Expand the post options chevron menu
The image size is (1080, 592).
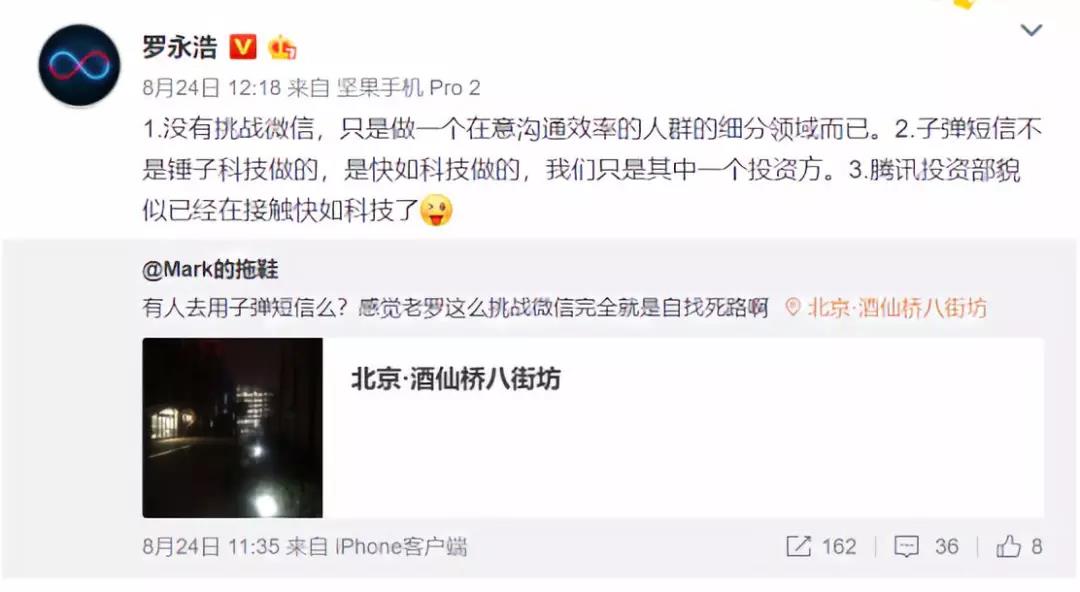point(1031,30)
